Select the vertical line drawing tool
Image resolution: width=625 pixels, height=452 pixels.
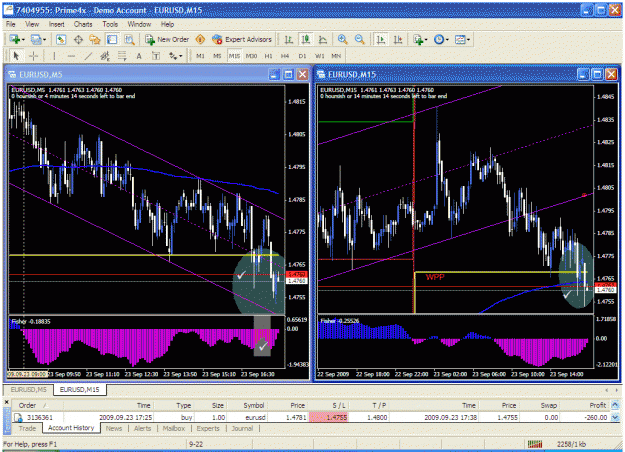(x=54, y=56)
